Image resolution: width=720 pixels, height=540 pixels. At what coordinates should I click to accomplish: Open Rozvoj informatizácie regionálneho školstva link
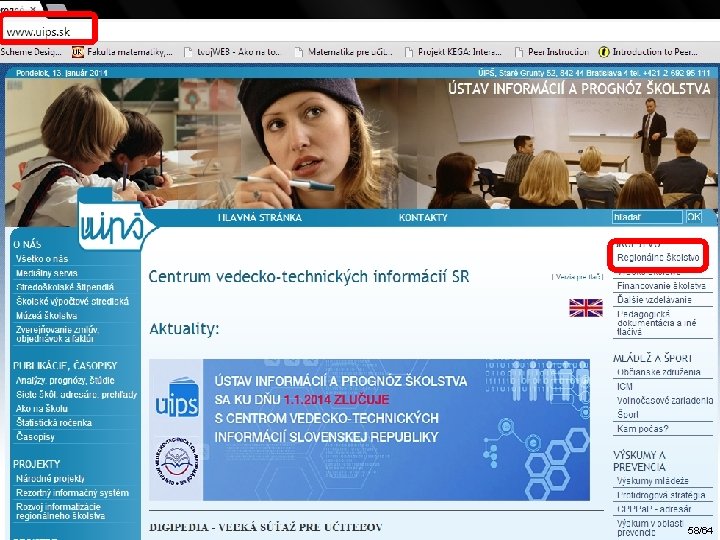(x=60, y=511)
